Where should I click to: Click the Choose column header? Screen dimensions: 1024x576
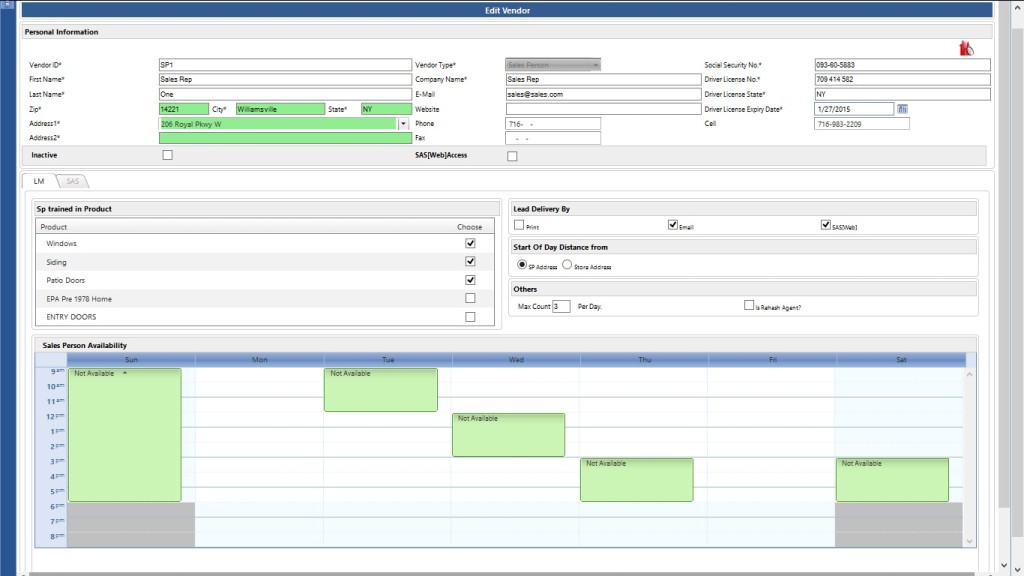click(x=470, y=227)
